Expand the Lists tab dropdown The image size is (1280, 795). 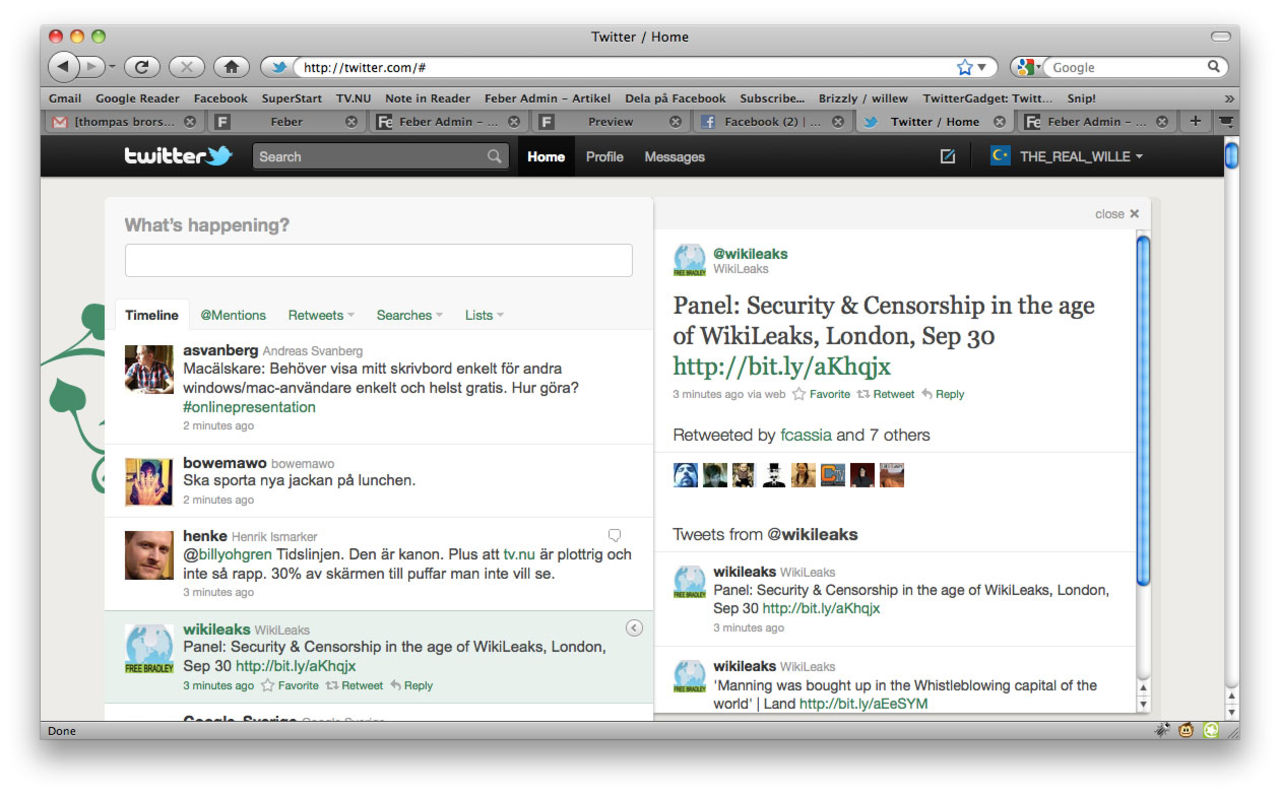[500, 316]
